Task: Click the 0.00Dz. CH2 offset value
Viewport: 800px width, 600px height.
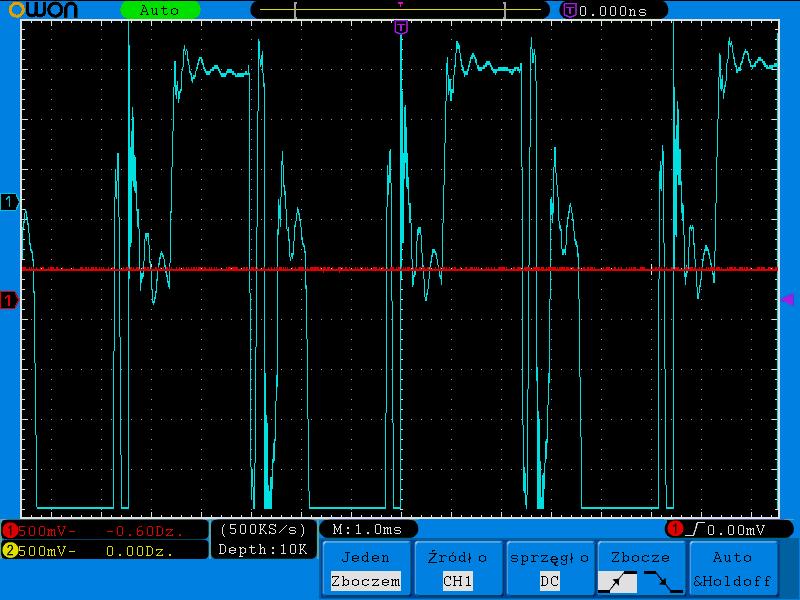Action: [140, 551]
